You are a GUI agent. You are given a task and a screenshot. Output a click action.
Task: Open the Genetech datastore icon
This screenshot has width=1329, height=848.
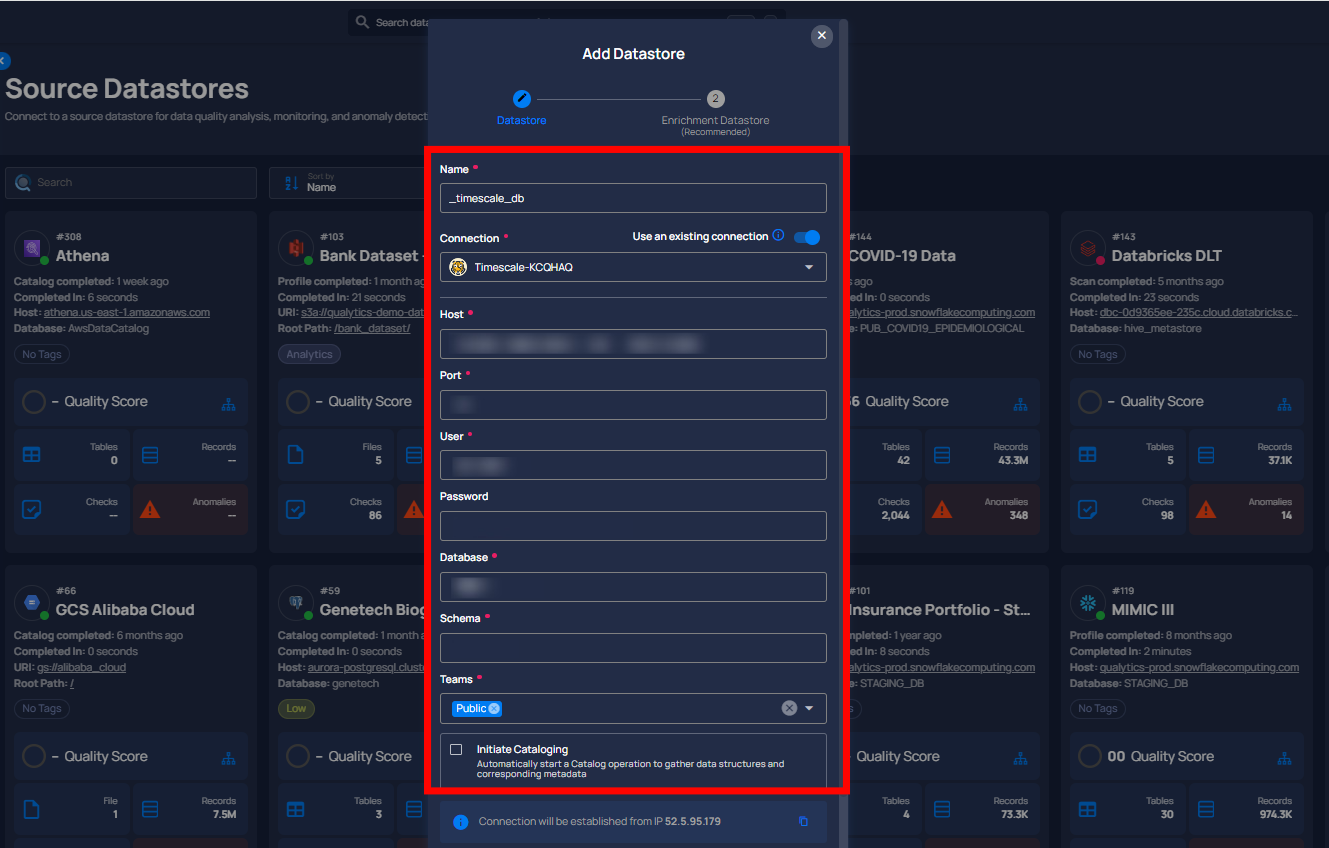296,602
